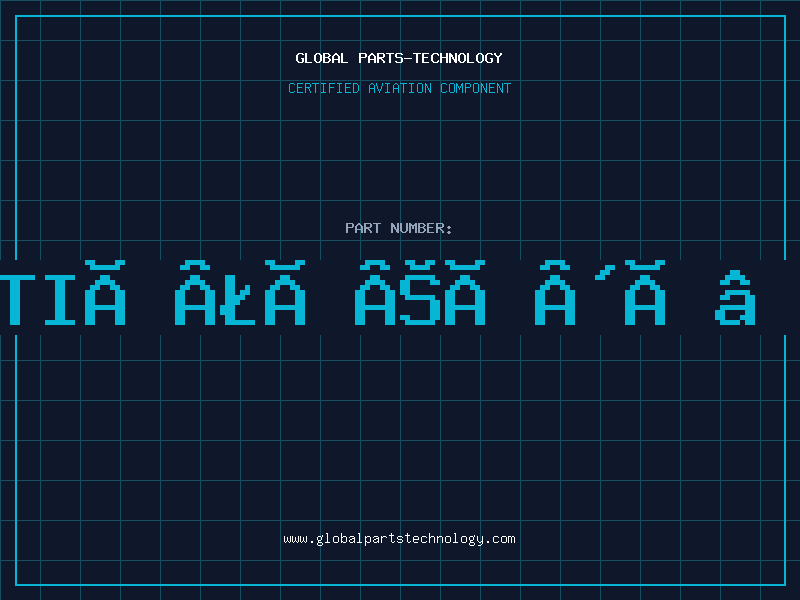Click the garbled part number banner text
The width and height of the screenshot is (800, 600).
coord(378,293)
